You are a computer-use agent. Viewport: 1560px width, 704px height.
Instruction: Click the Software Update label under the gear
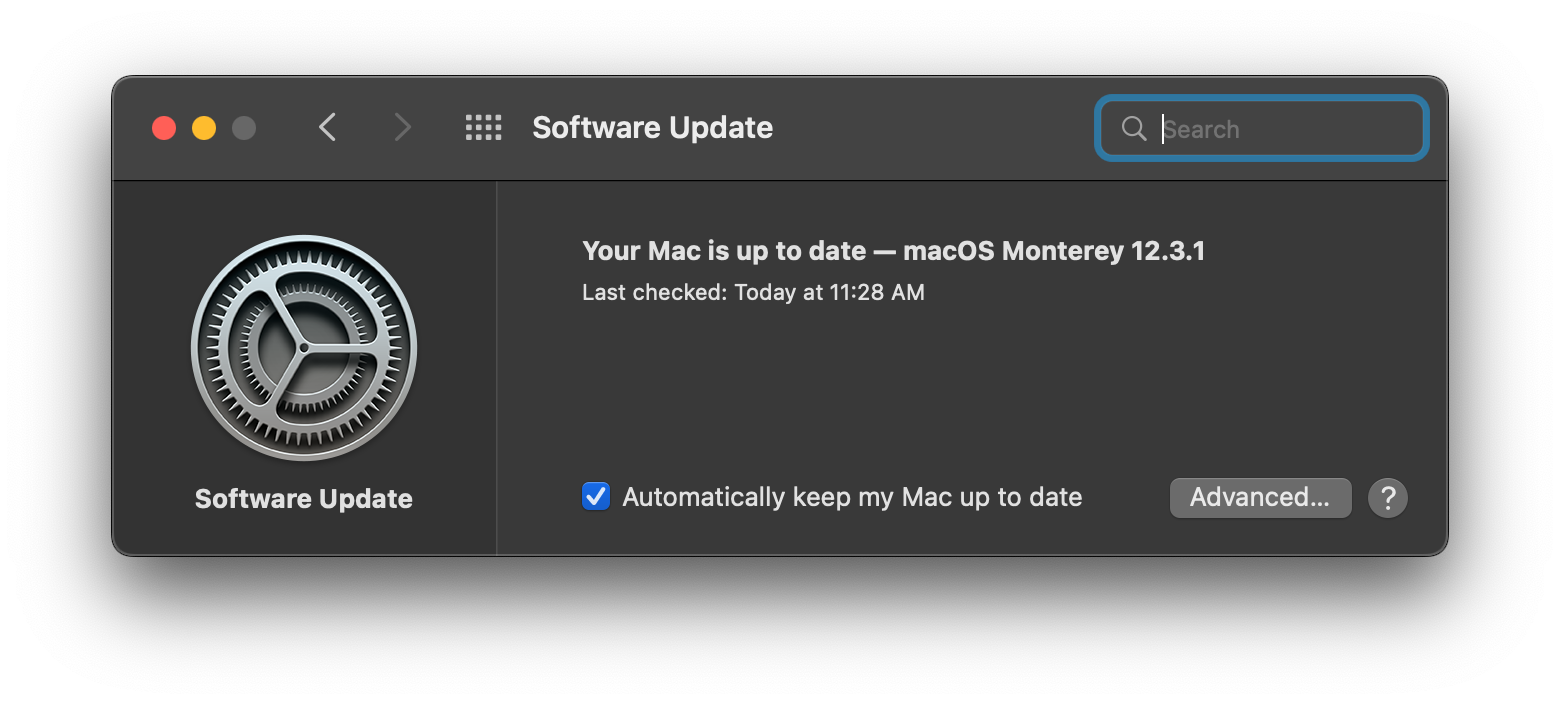click(304, 499)
